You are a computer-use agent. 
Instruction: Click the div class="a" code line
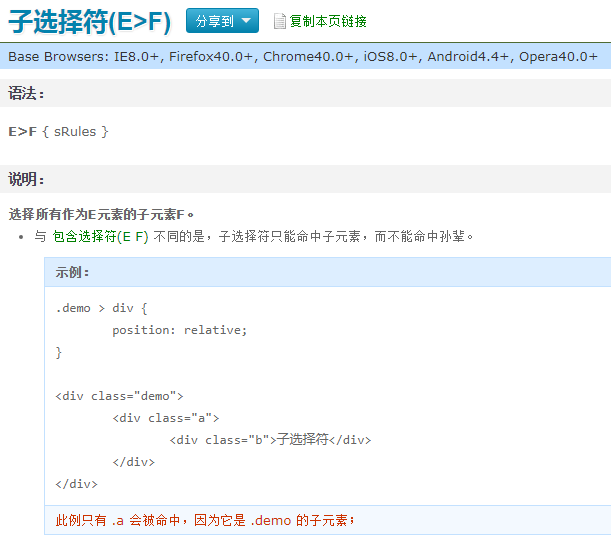pyautogui.click(x=165, y=418)
